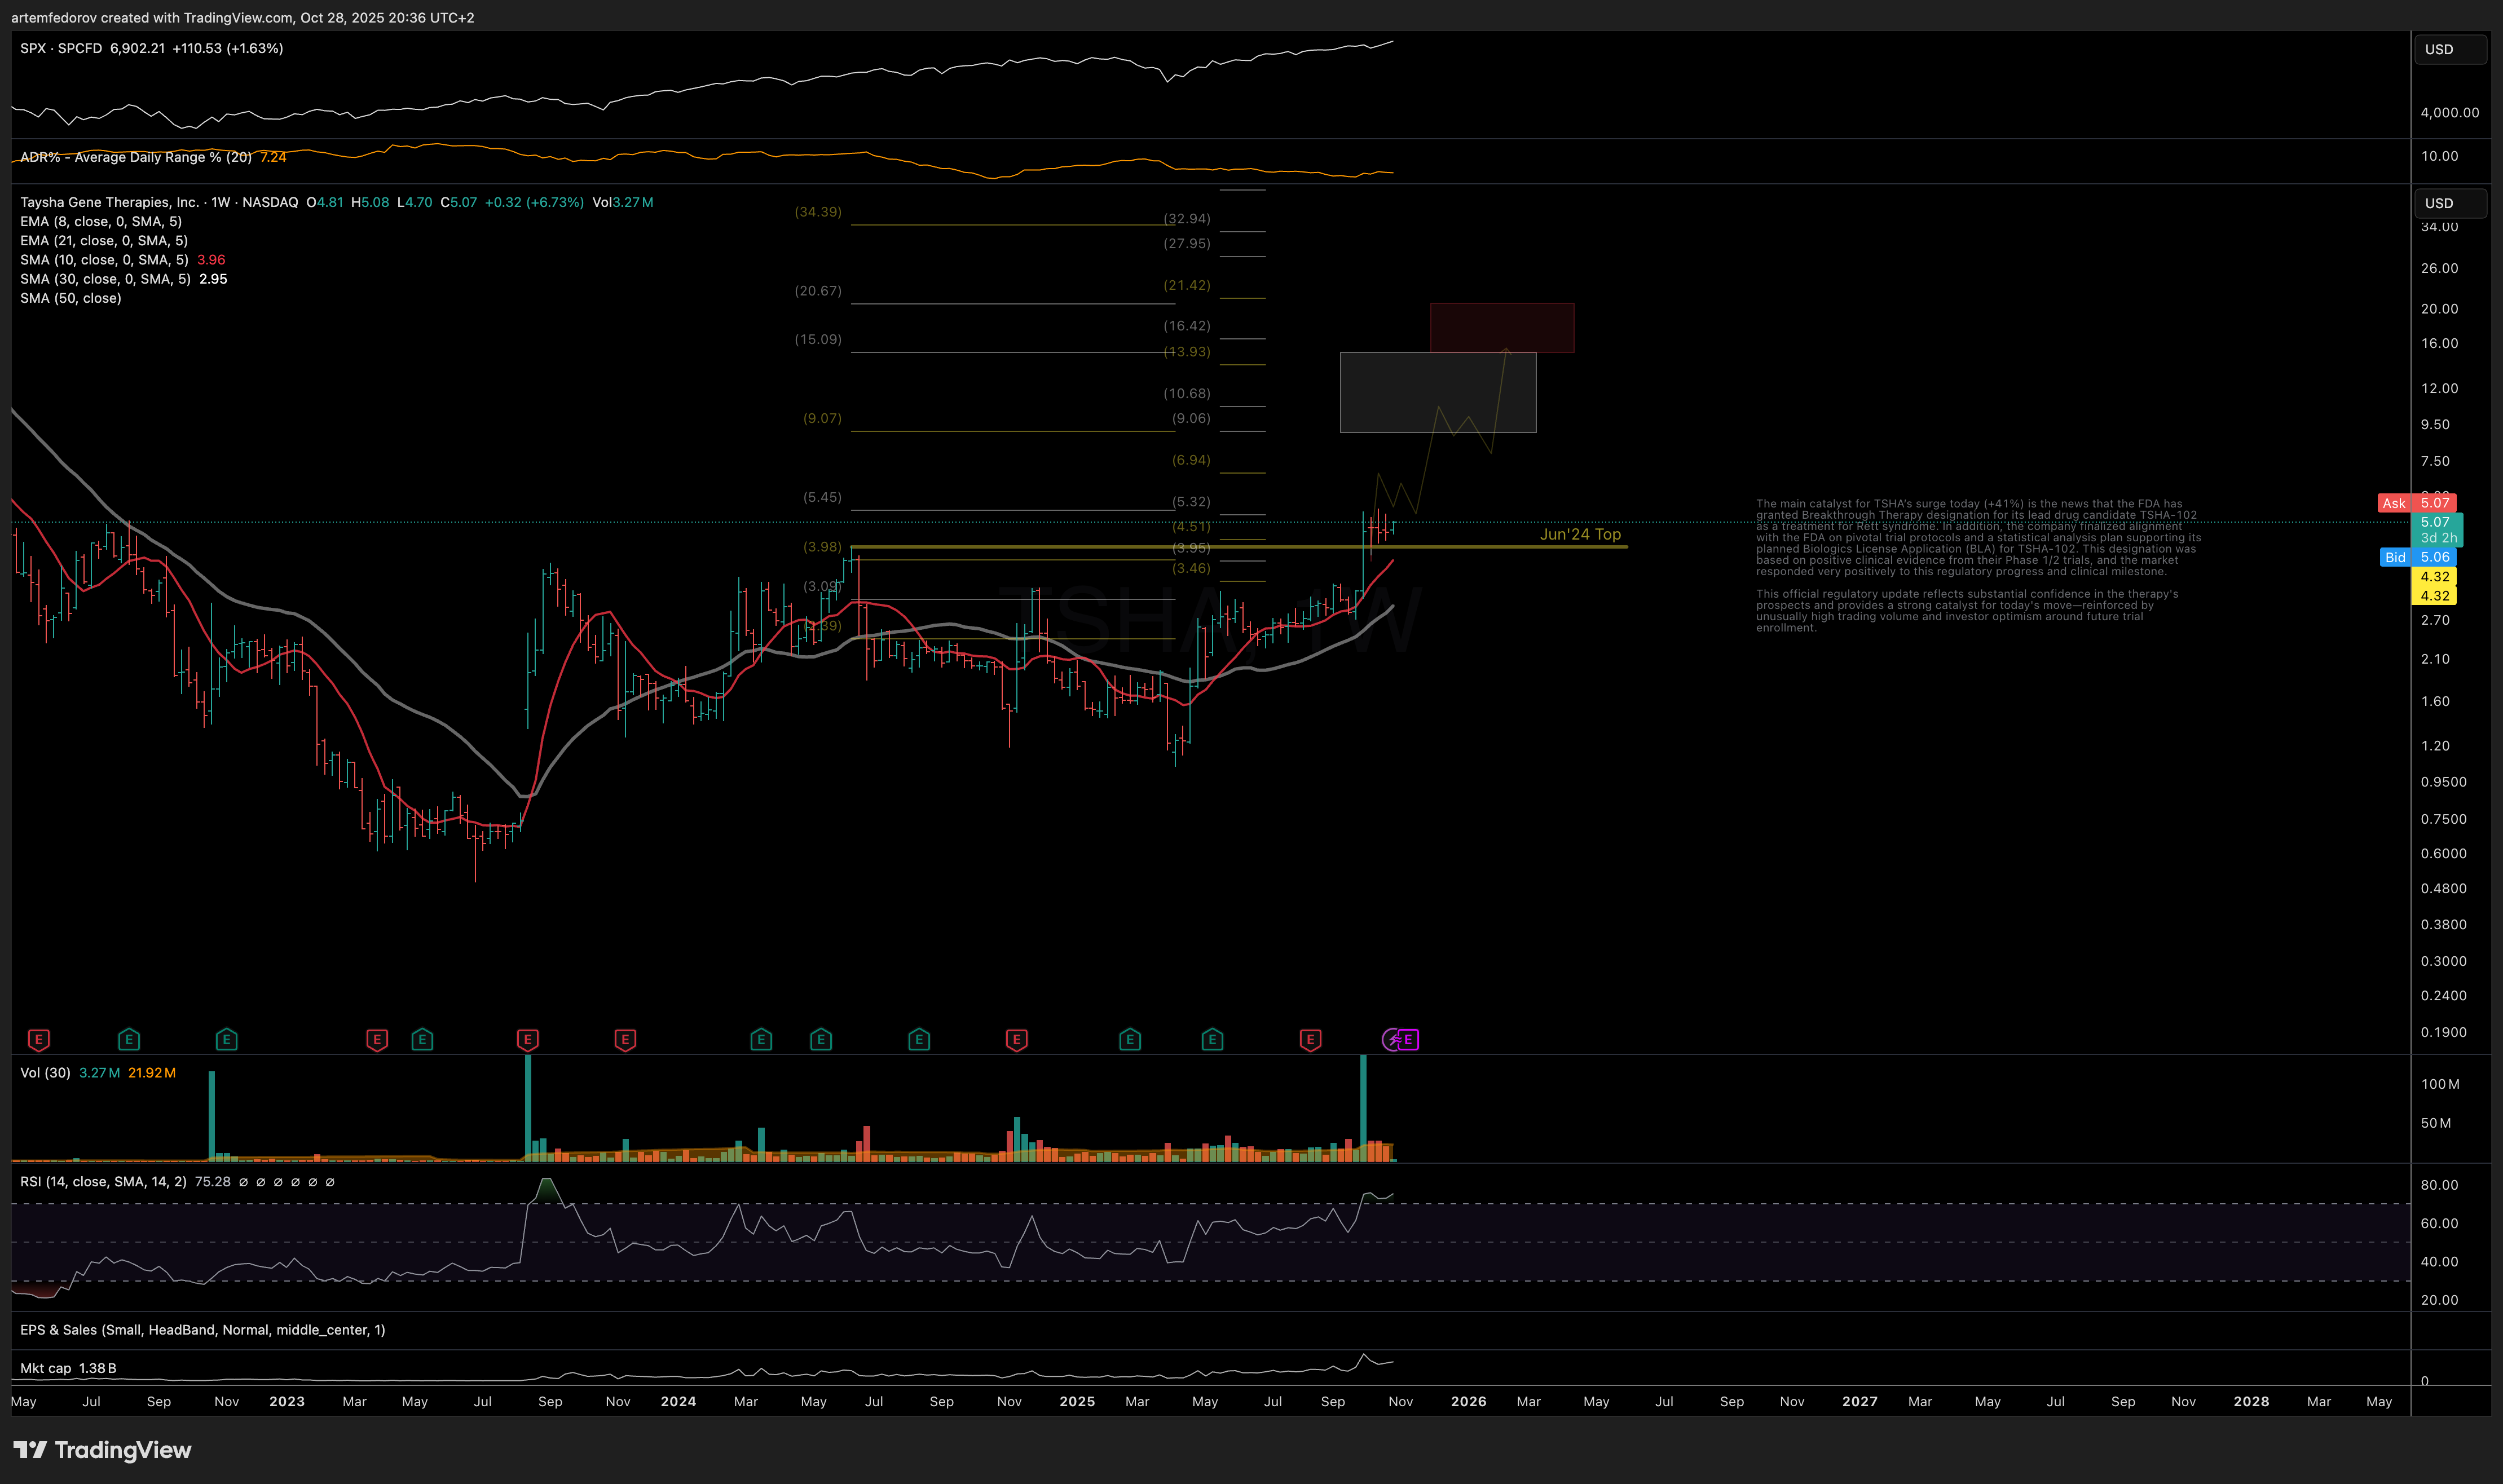Click the green earnings marker near March 2024
This screenshot has width=2503, height=1484.
[761, 1040]
